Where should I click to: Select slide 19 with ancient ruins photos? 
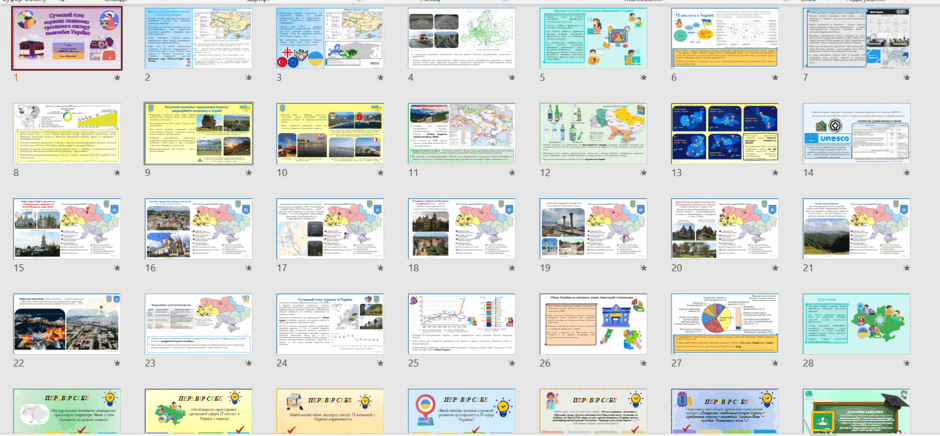pos(593,229)
